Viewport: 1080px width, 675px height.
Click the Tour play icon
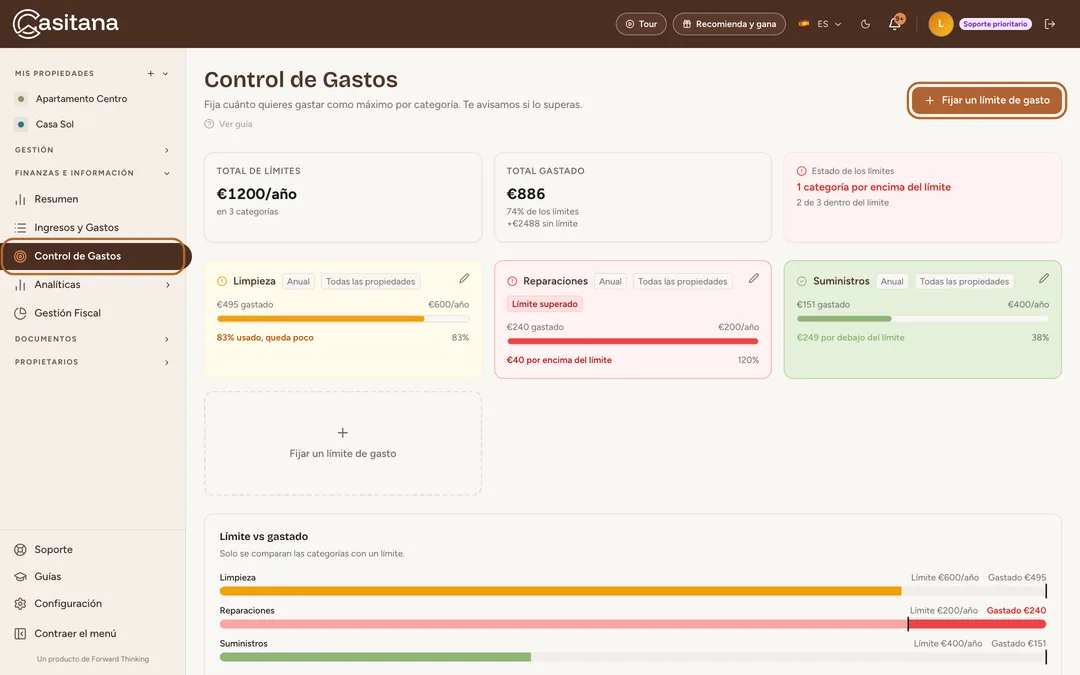[630, 24]
